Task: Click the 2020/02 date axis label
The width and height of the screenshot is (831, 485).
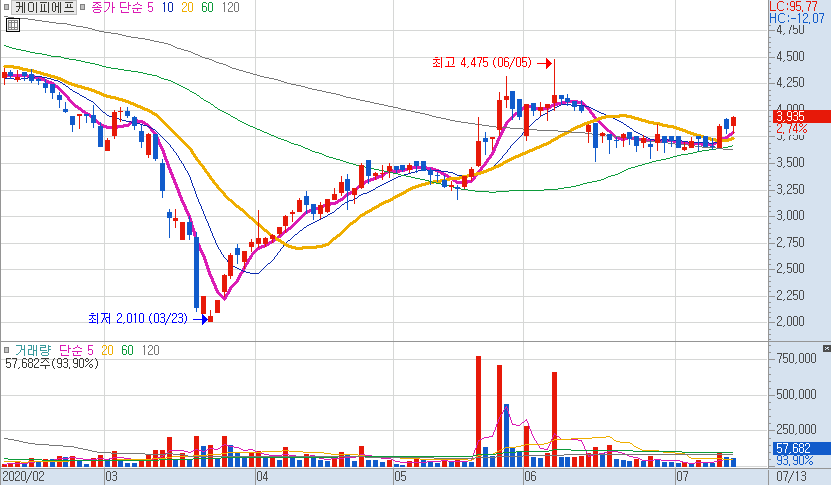Action: click(x=24, y=476)
